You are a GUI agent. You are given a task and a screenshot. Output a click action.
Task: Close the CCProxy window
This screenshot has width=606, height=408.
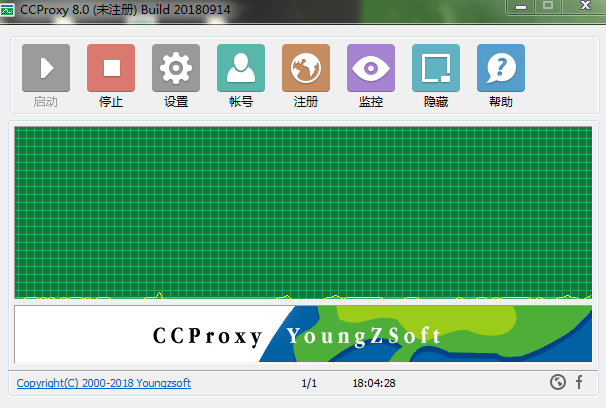point(585,6)
